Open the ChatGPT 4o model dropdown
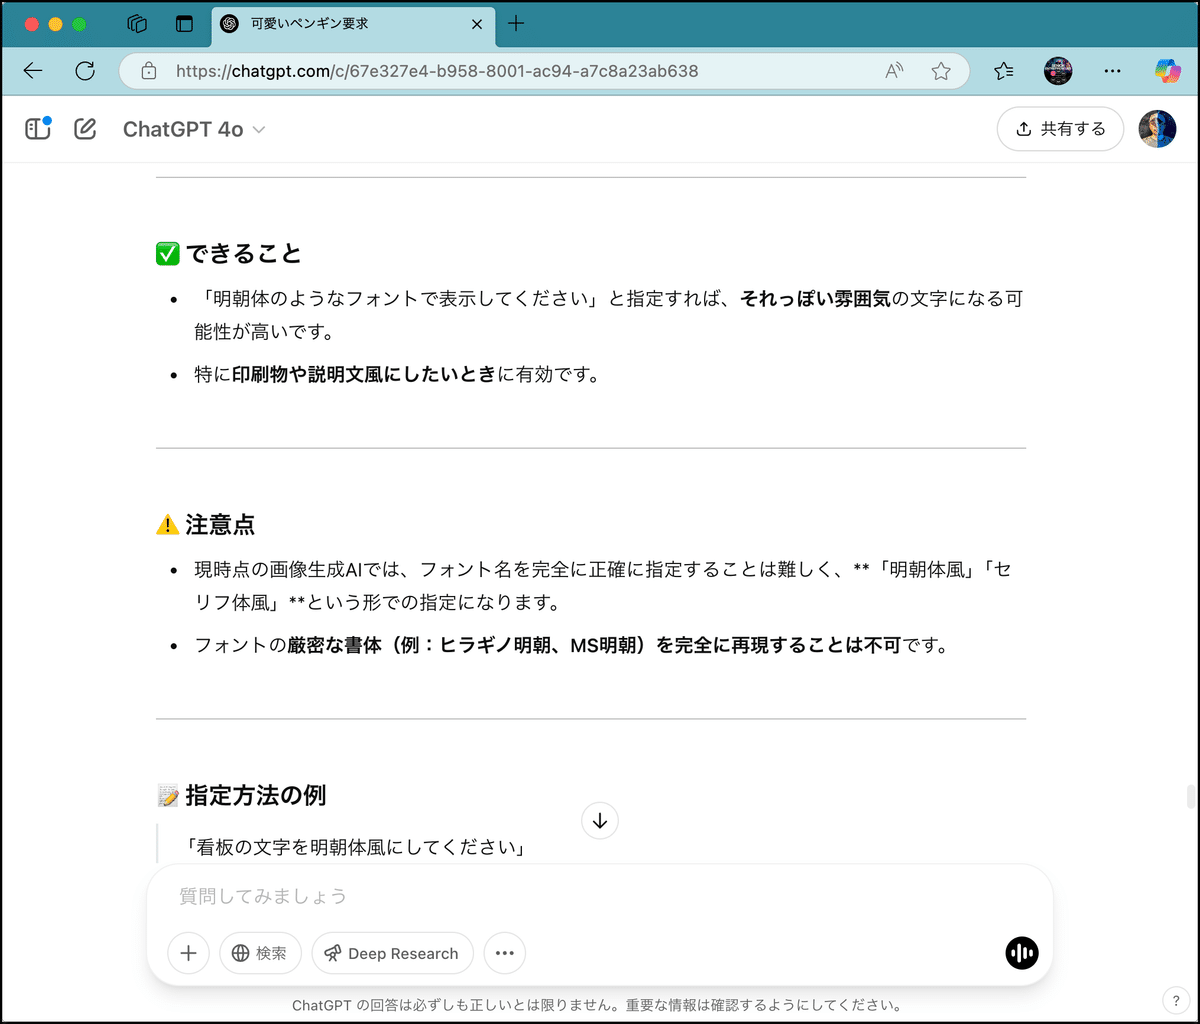The height and width of the screenshot is (1024, 1200). (x=194, y=128)
